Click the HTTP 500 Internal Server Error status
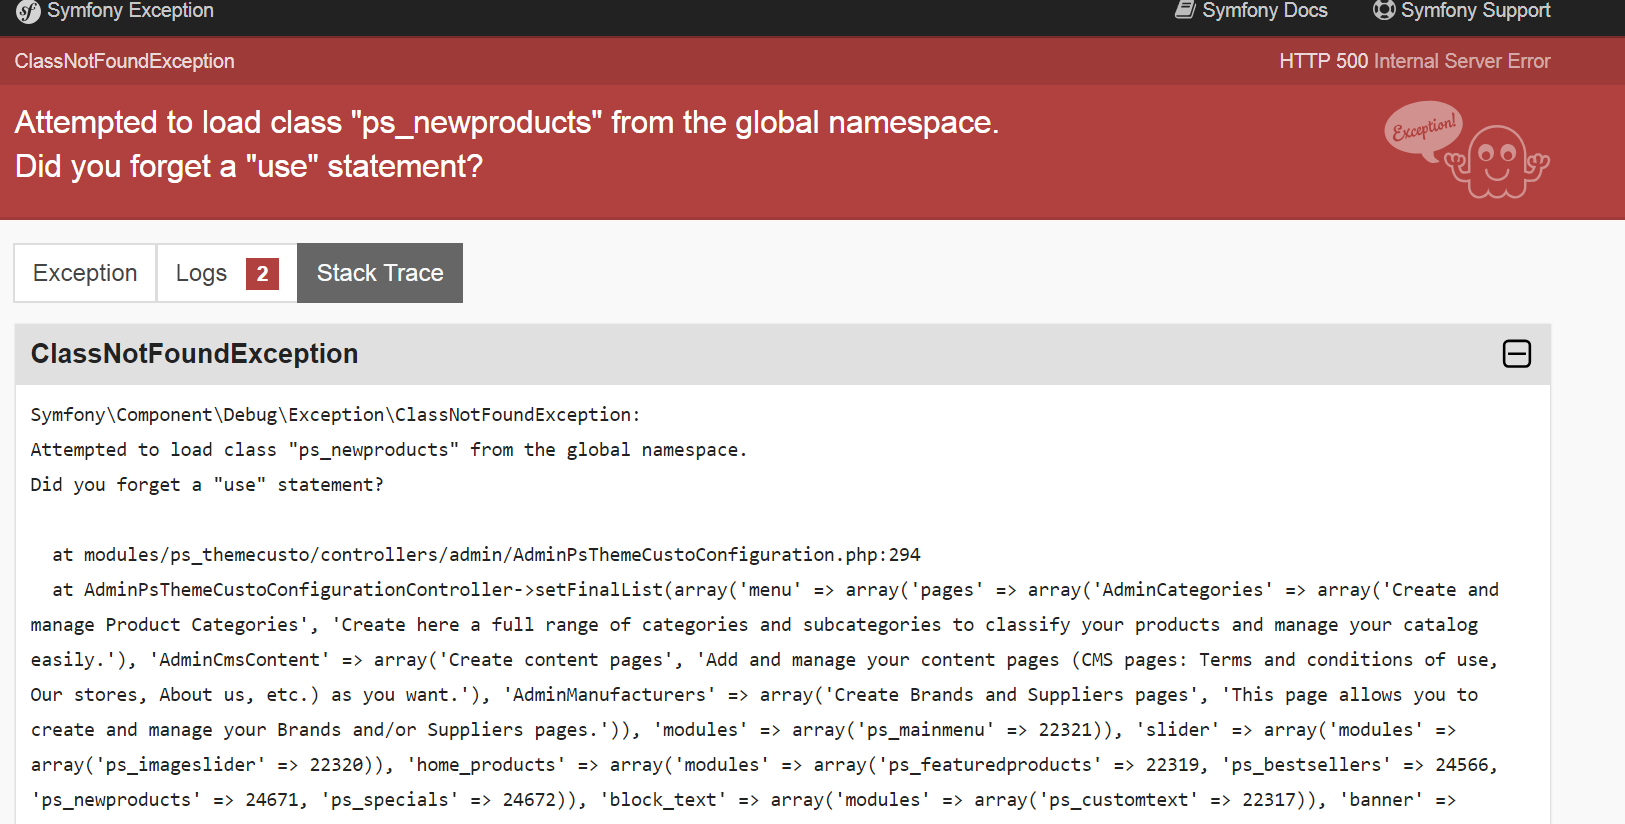This screenshot has height=824, width=1625. click(x=1415, y=61)
